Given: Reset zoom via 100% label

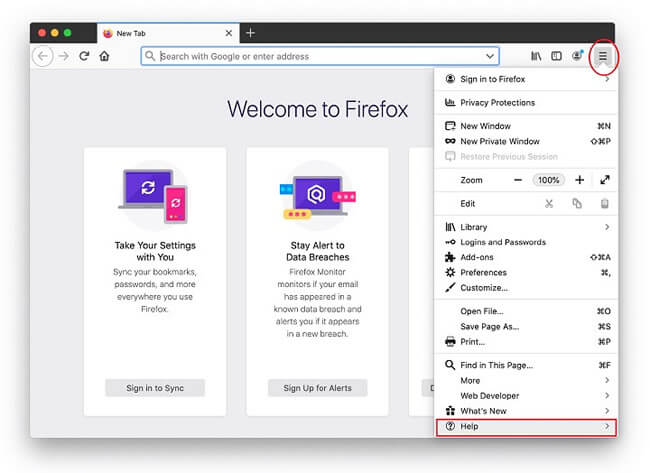Looking at the screenshot, I should pos(548,180).
